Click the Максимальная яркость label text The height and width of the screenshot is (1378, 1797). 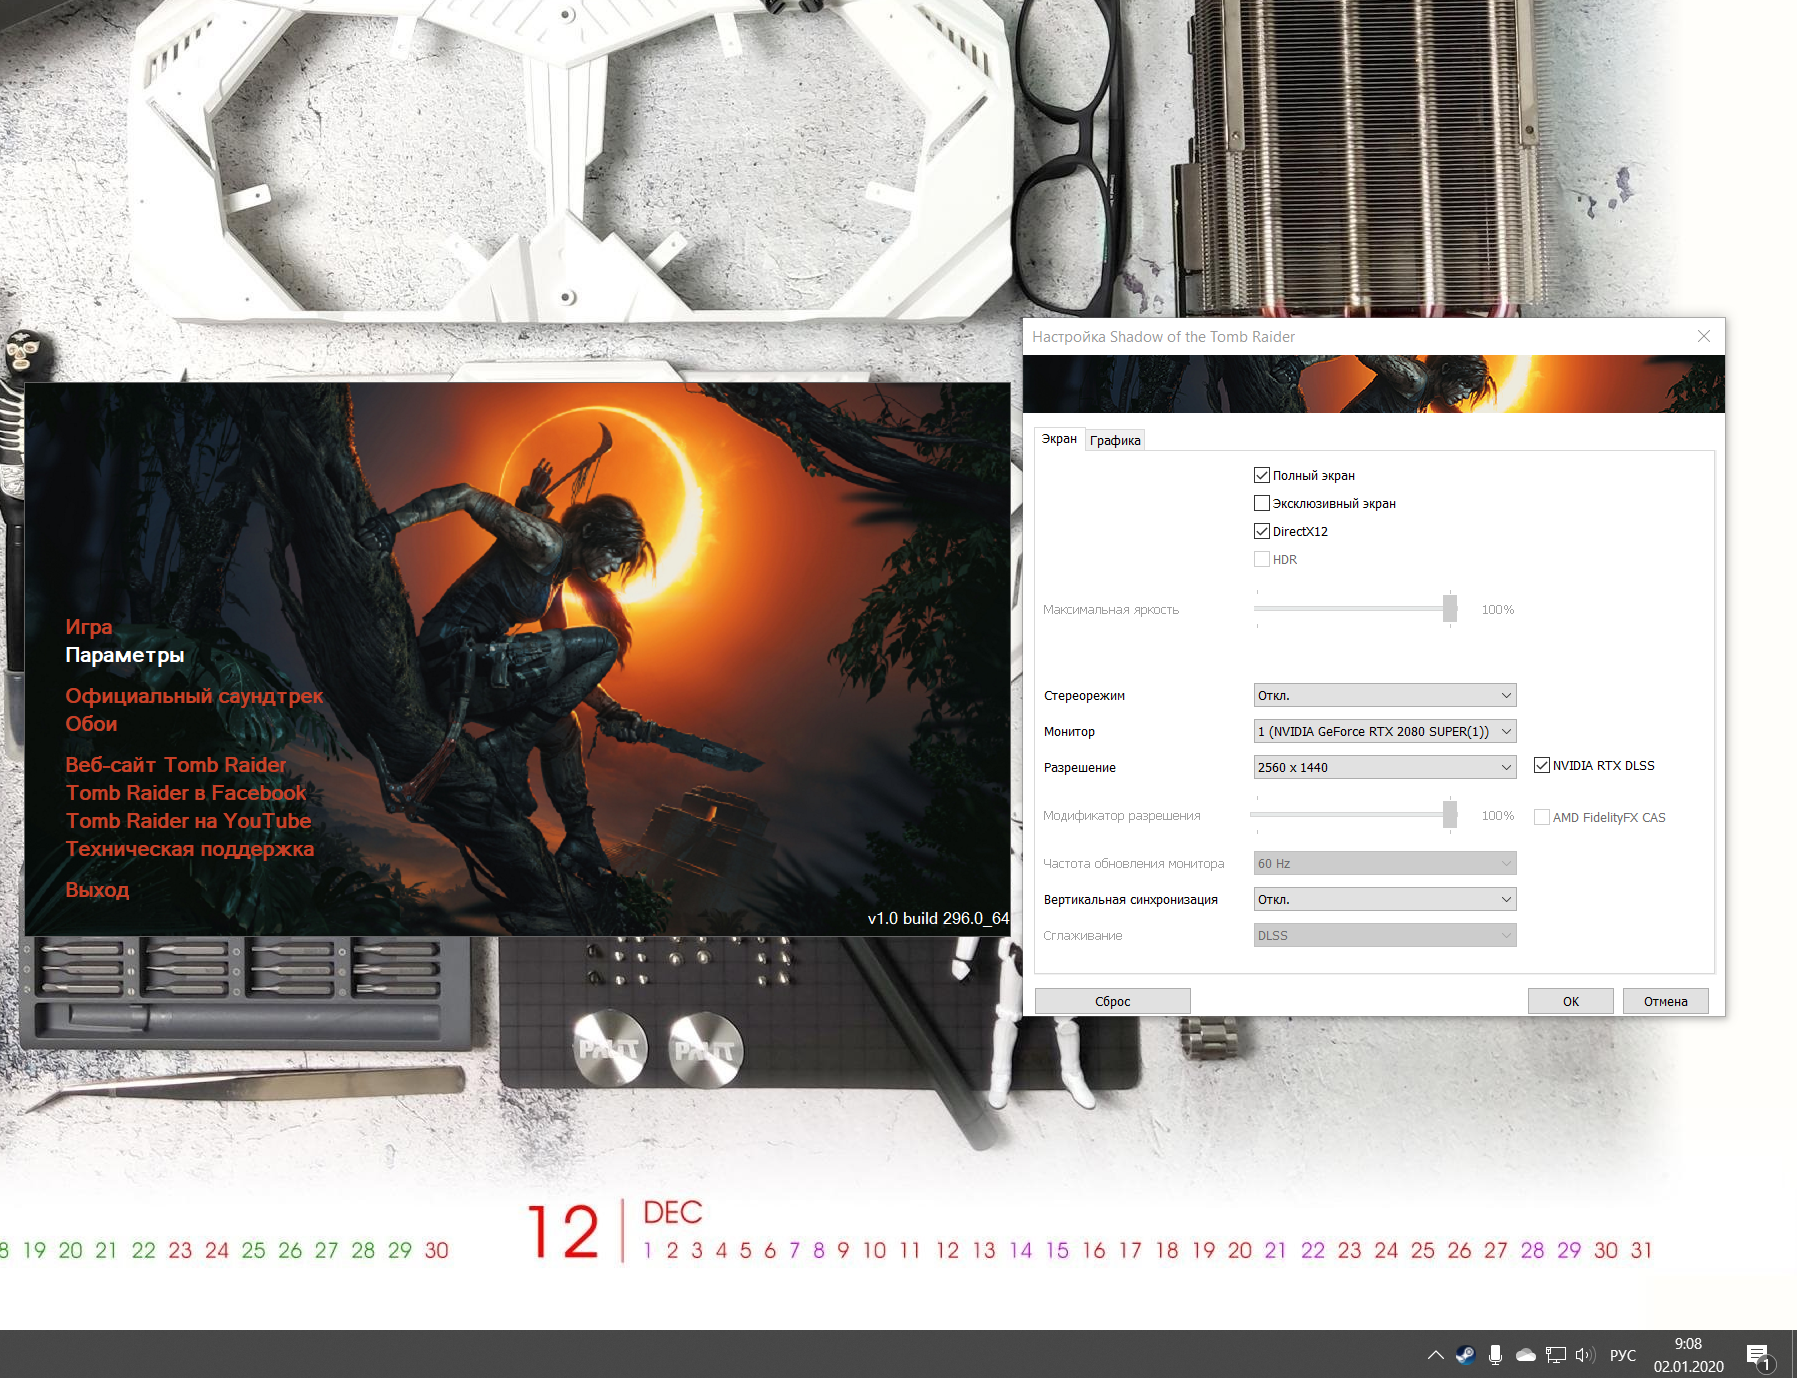pyautogui.click(x=1111, y=610)
